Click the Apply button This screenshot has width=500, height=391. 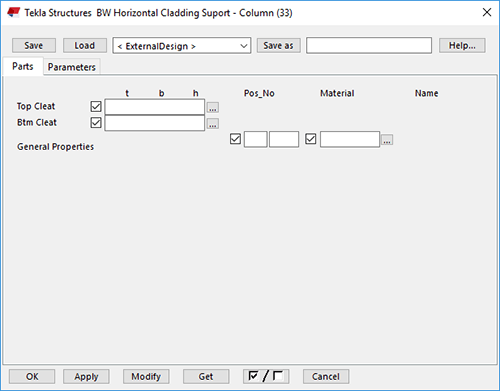(x=86, y=376)
